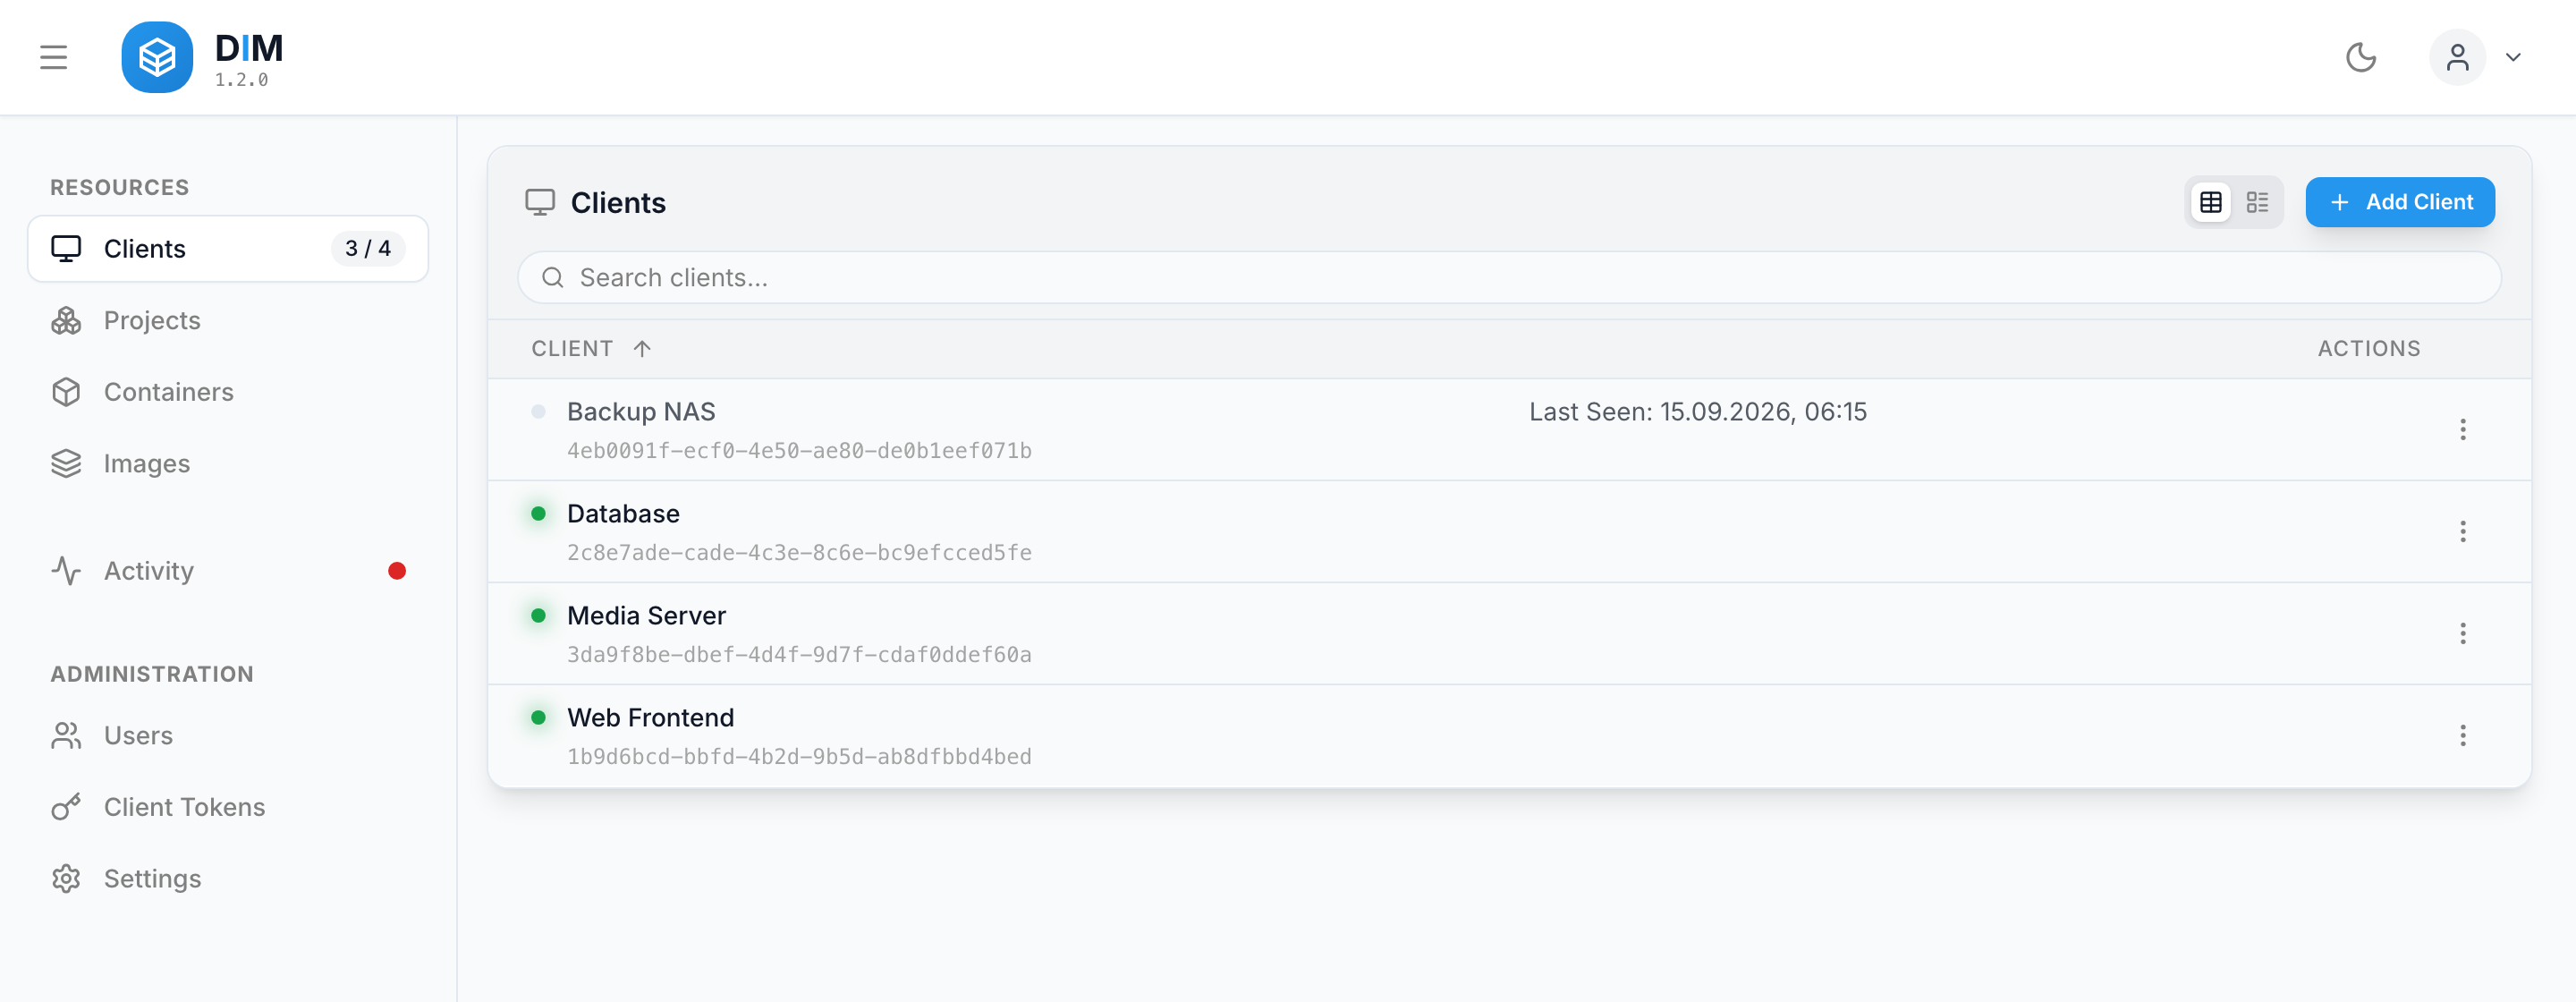
Task: Click the Media Server online status dot
Action: coord(538,615)
